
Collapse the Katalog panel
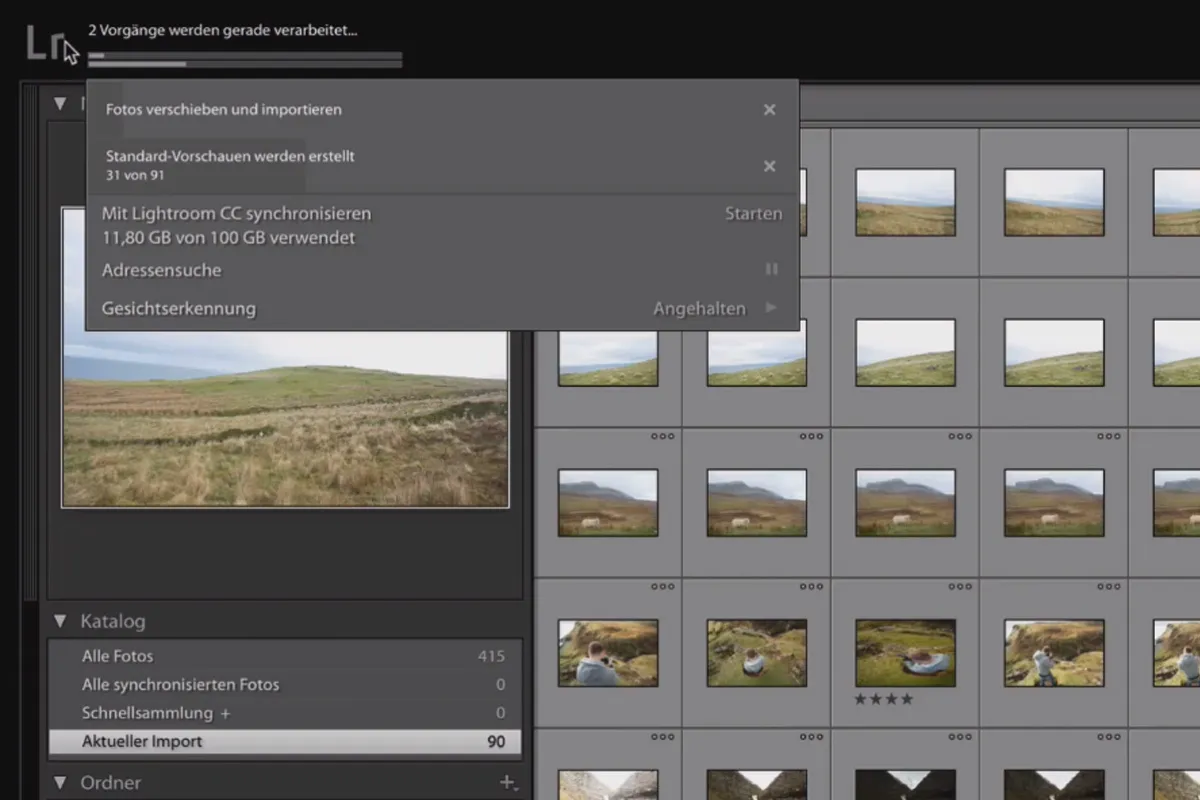(60, 621)
